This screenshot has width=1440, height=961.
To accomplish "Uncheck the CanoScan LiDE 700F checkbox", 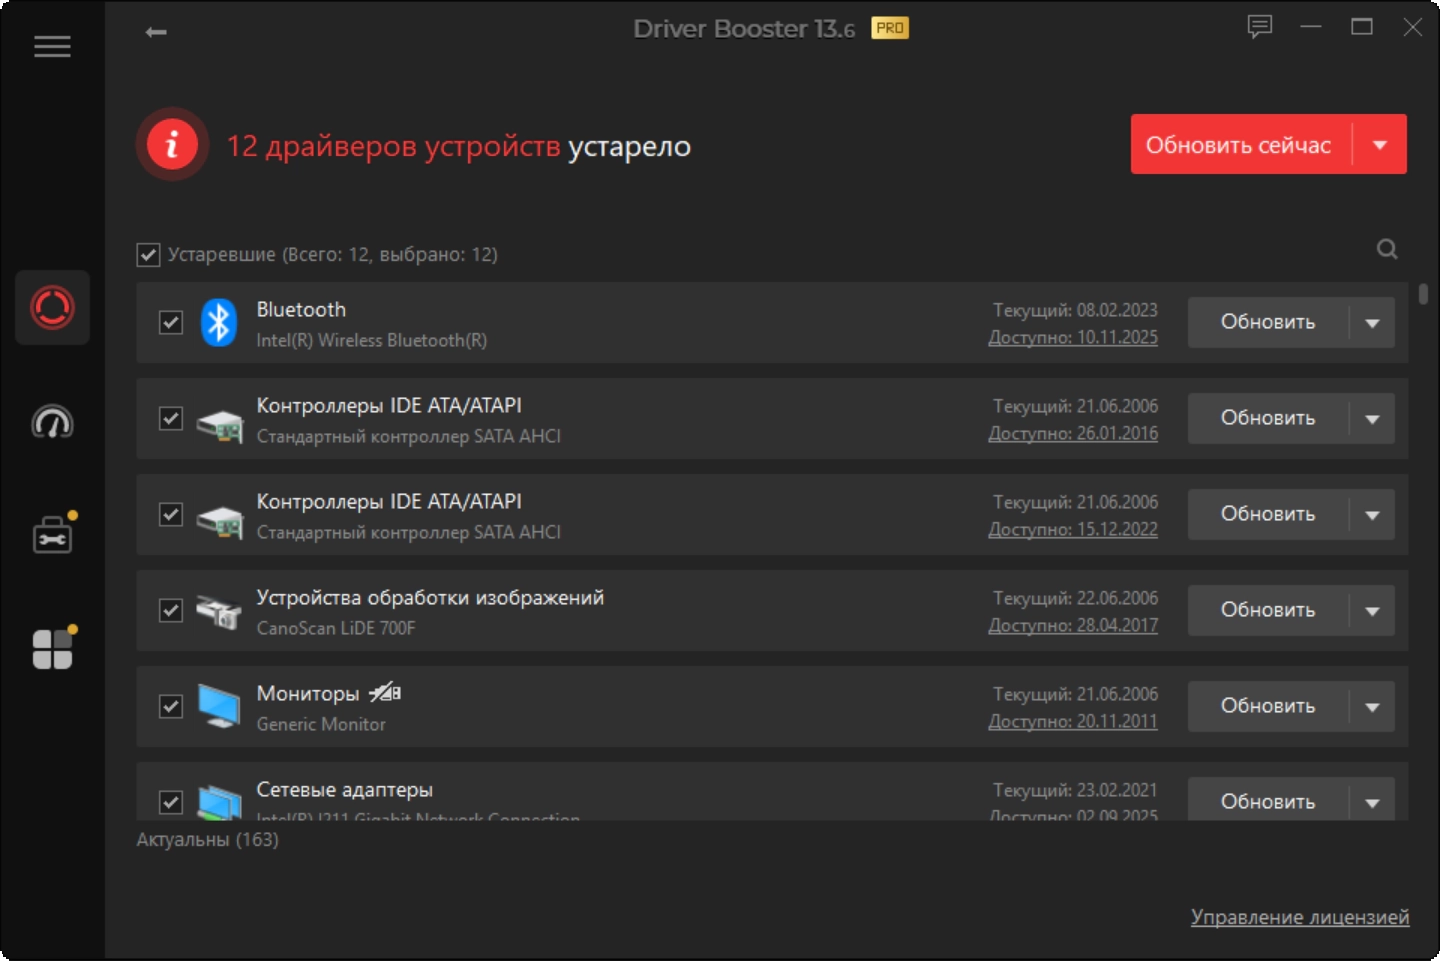I will [171, 610].
